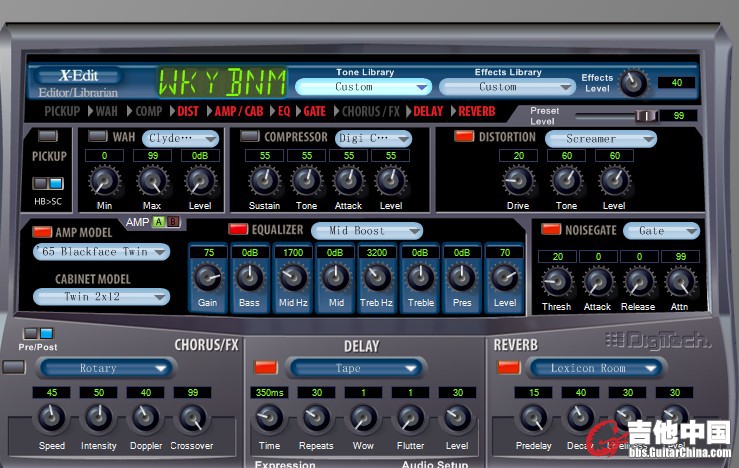Click the Equalizer Treble knob
Viewport: 739px width, 468px height.
[x=420, y=278]
